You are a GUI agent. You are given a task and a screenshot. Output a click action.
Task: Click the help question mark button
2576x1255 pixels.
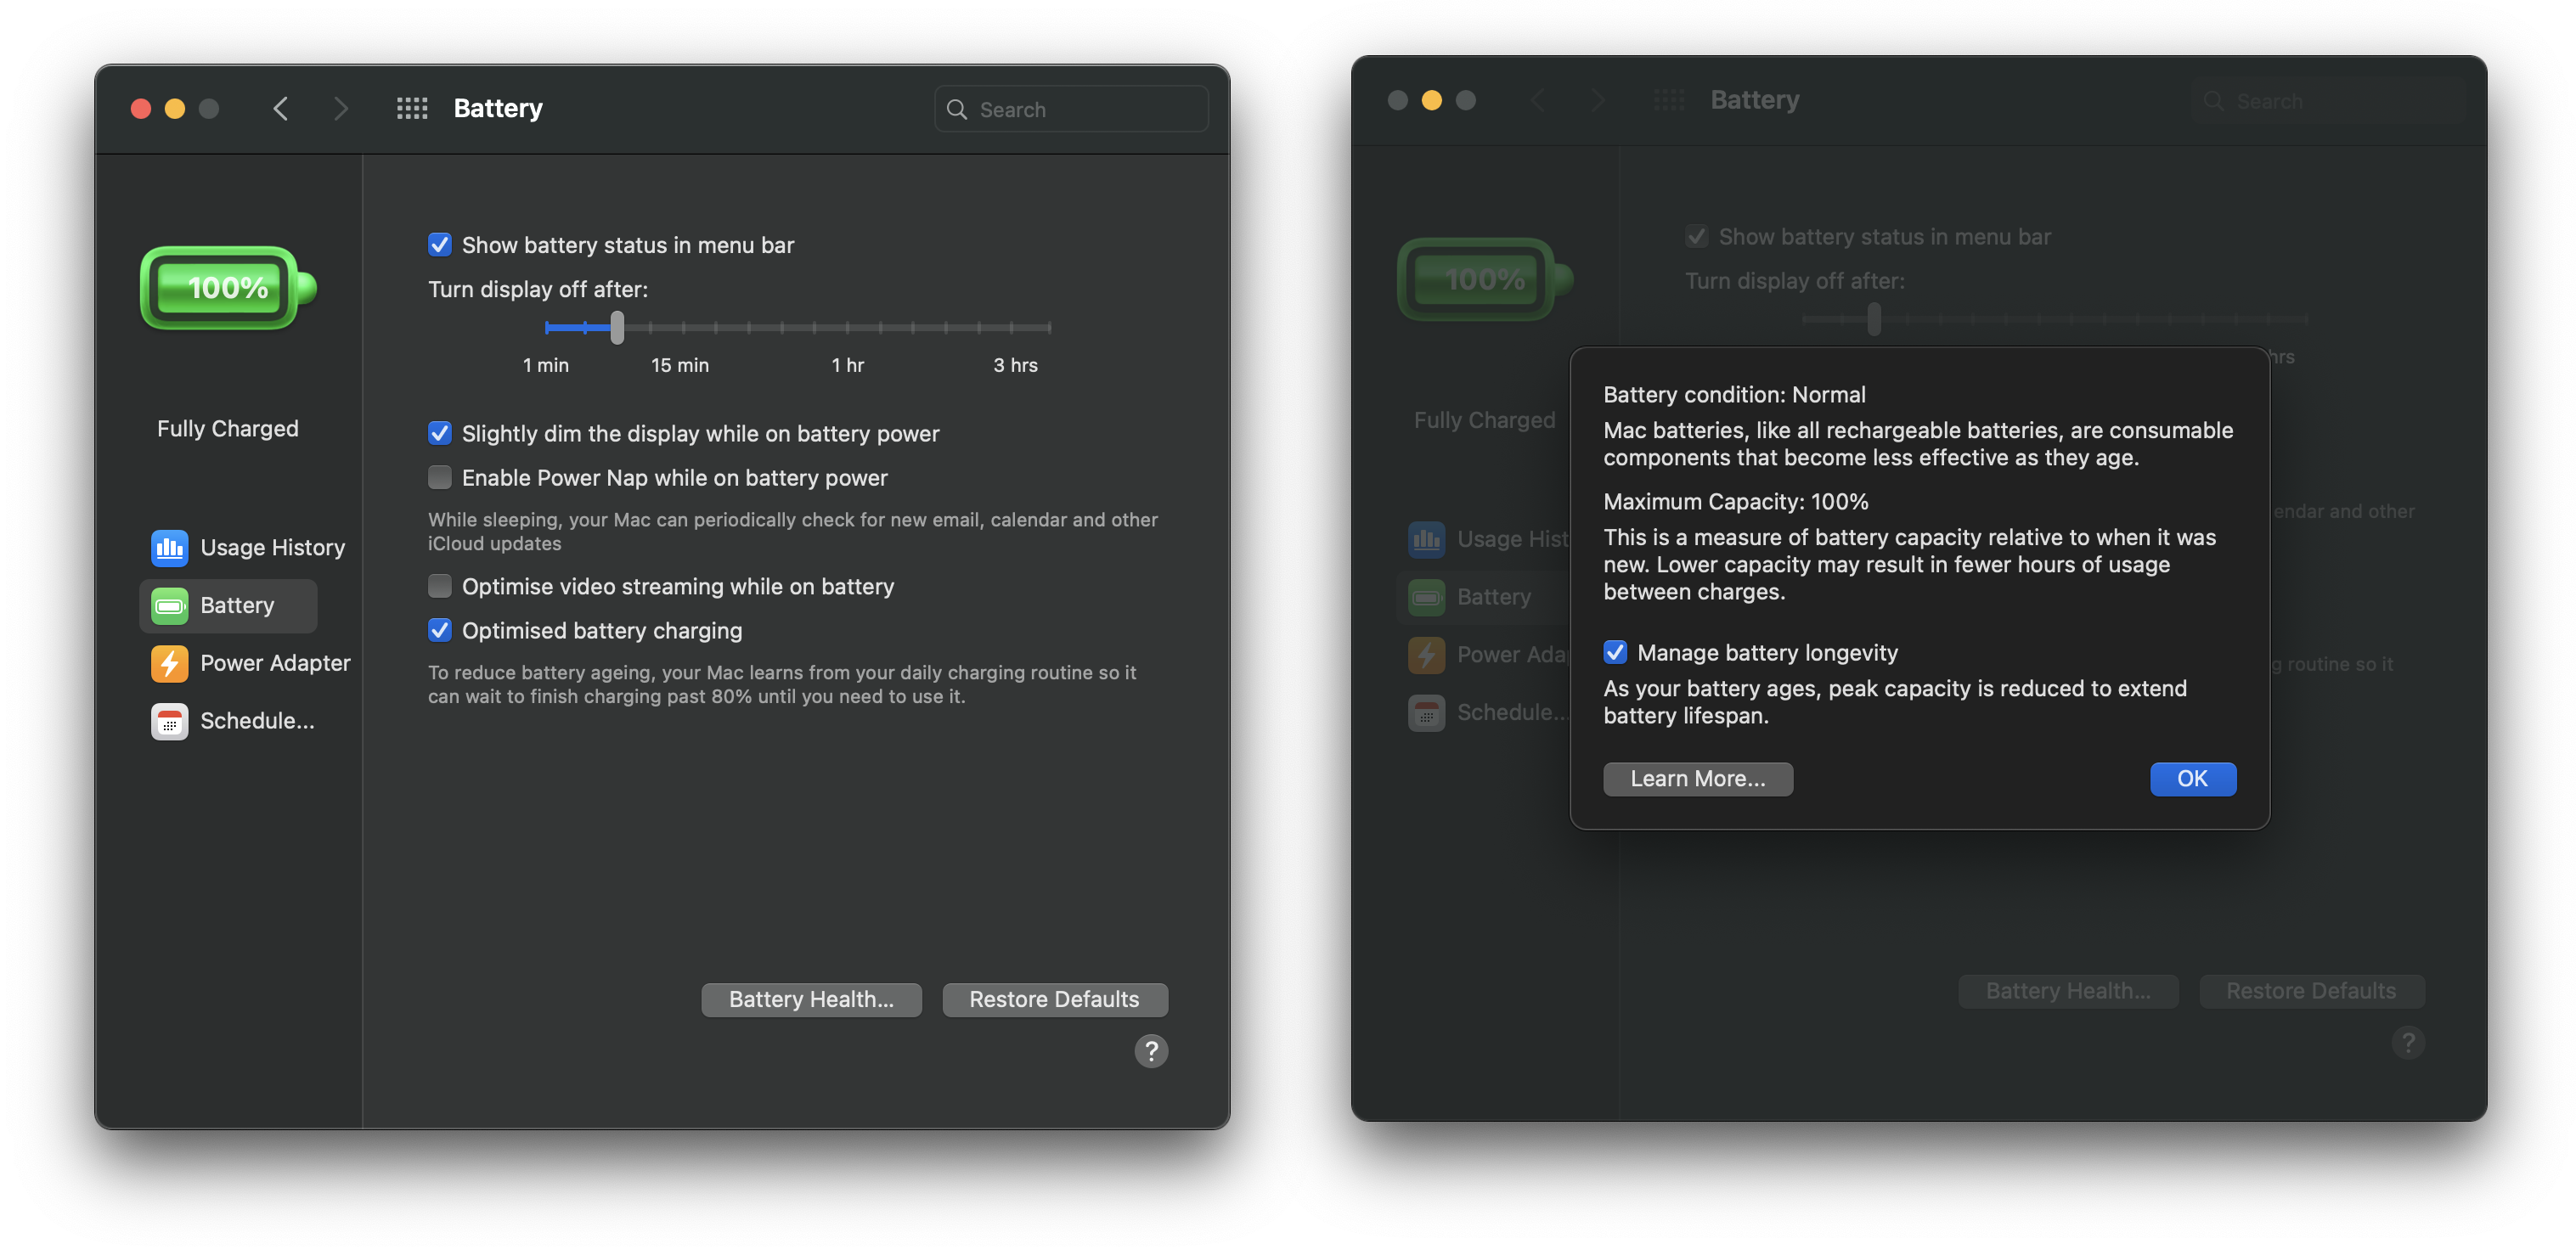[1150, 1050]
